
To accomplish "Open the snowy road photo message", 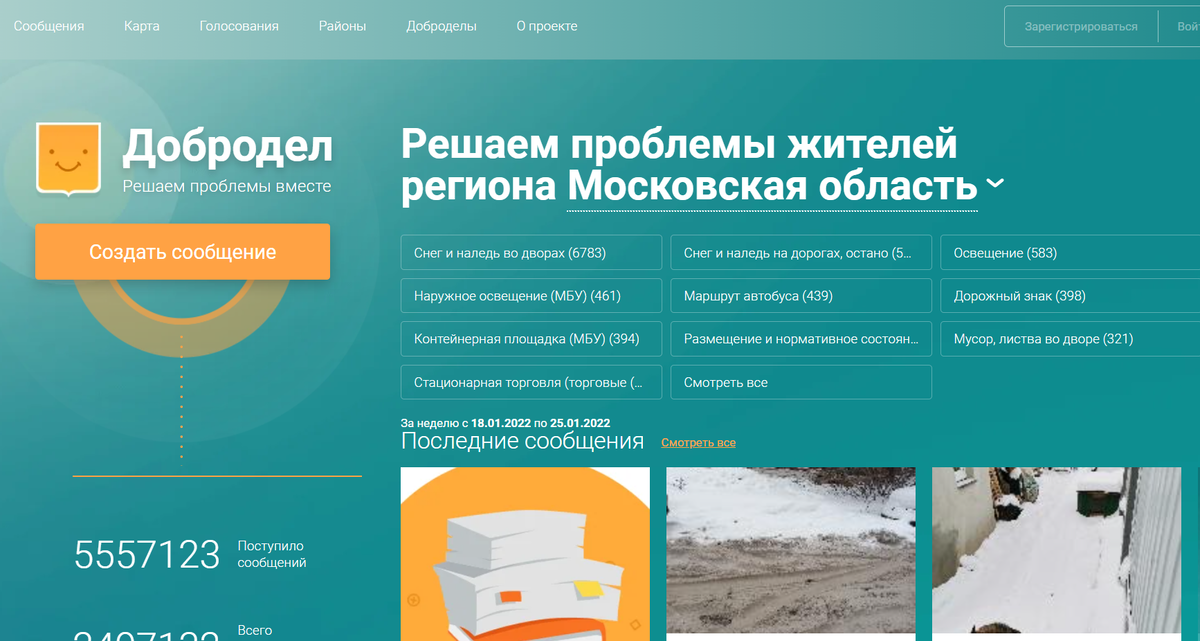I will click(791, 551).
